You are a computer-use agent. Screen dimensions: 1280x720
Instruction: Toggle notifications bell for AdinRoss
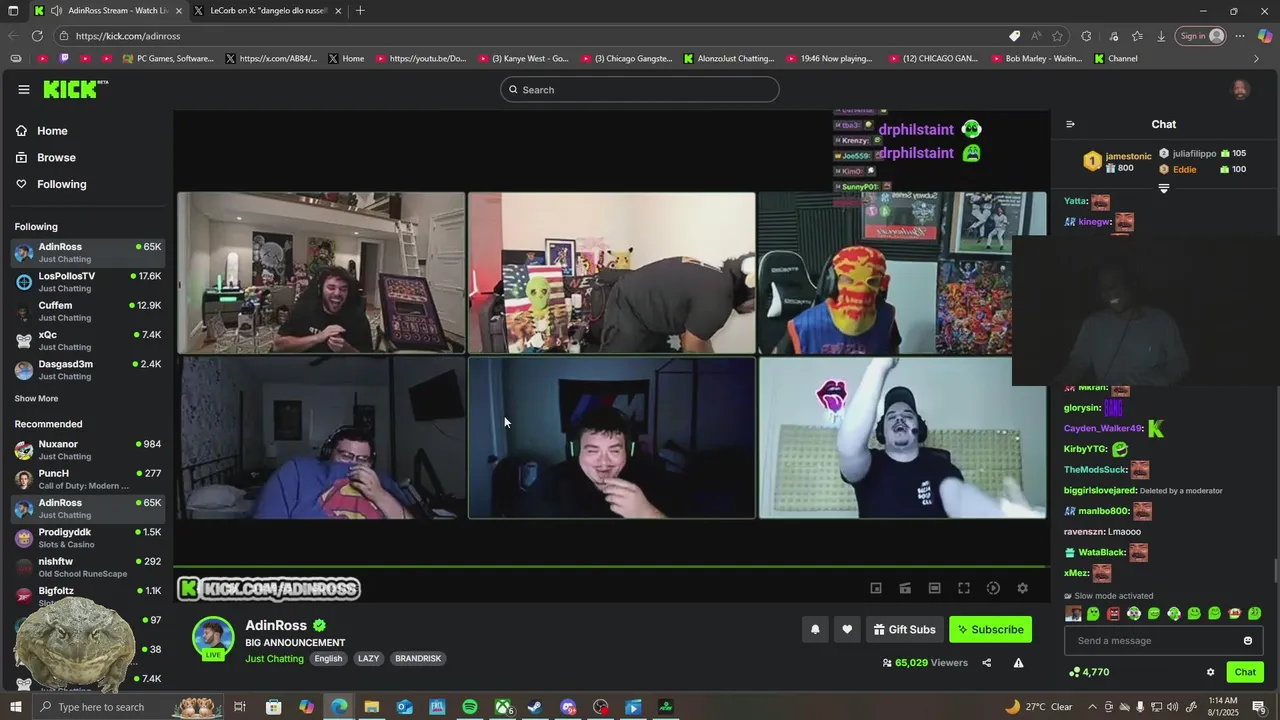pos(815,629)
